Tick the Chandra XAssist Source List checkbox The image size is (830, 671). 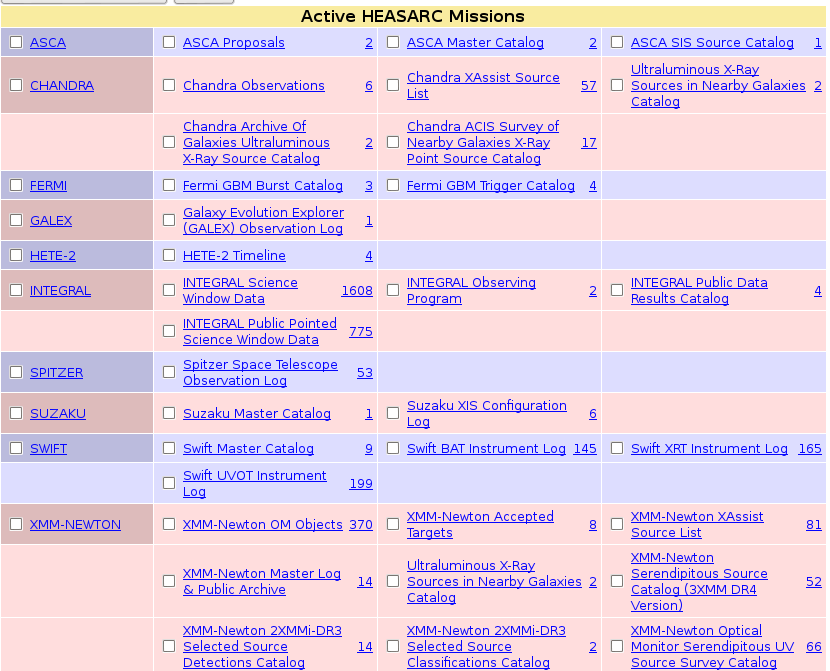(x=393, y=85)
